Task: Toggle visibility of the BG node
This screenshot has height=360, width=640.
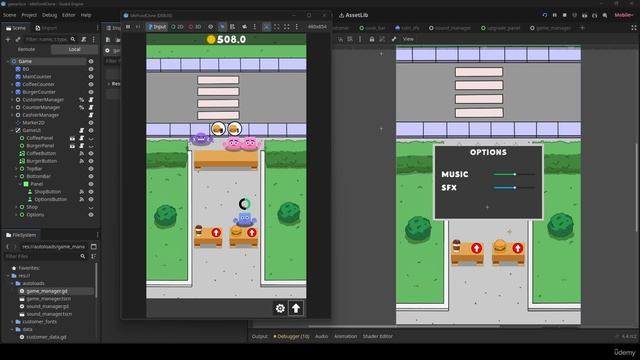Action: click(x=91, y=69)
